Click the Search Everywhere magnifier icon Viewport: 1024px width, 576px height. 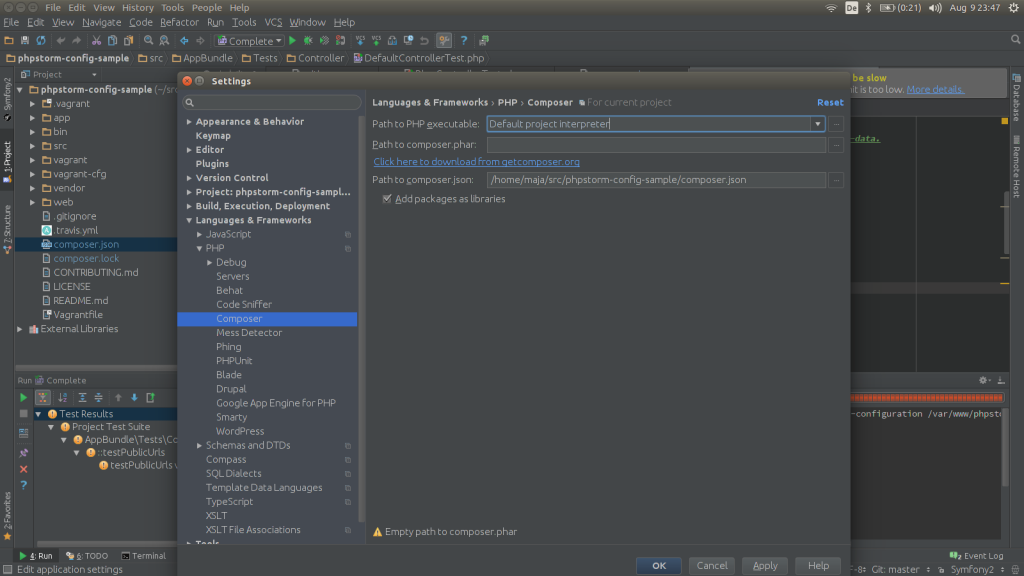pos(1016,40)
